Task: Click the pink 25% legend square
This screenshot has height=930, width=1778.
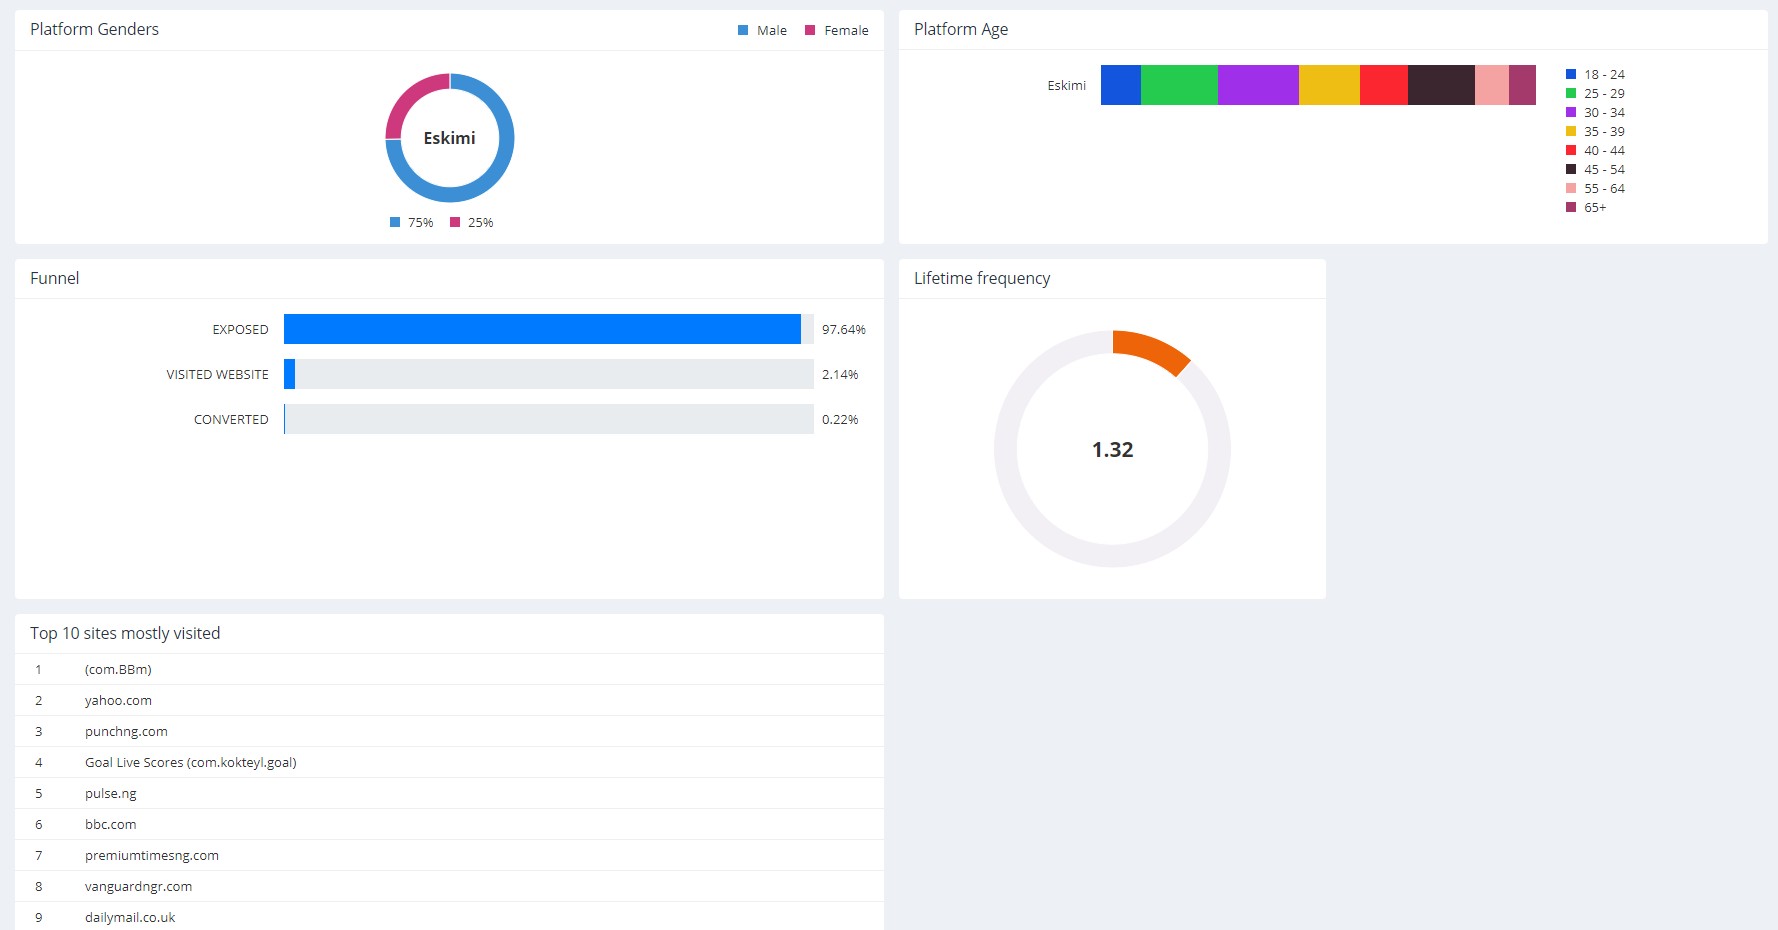Action: [455, 222]
